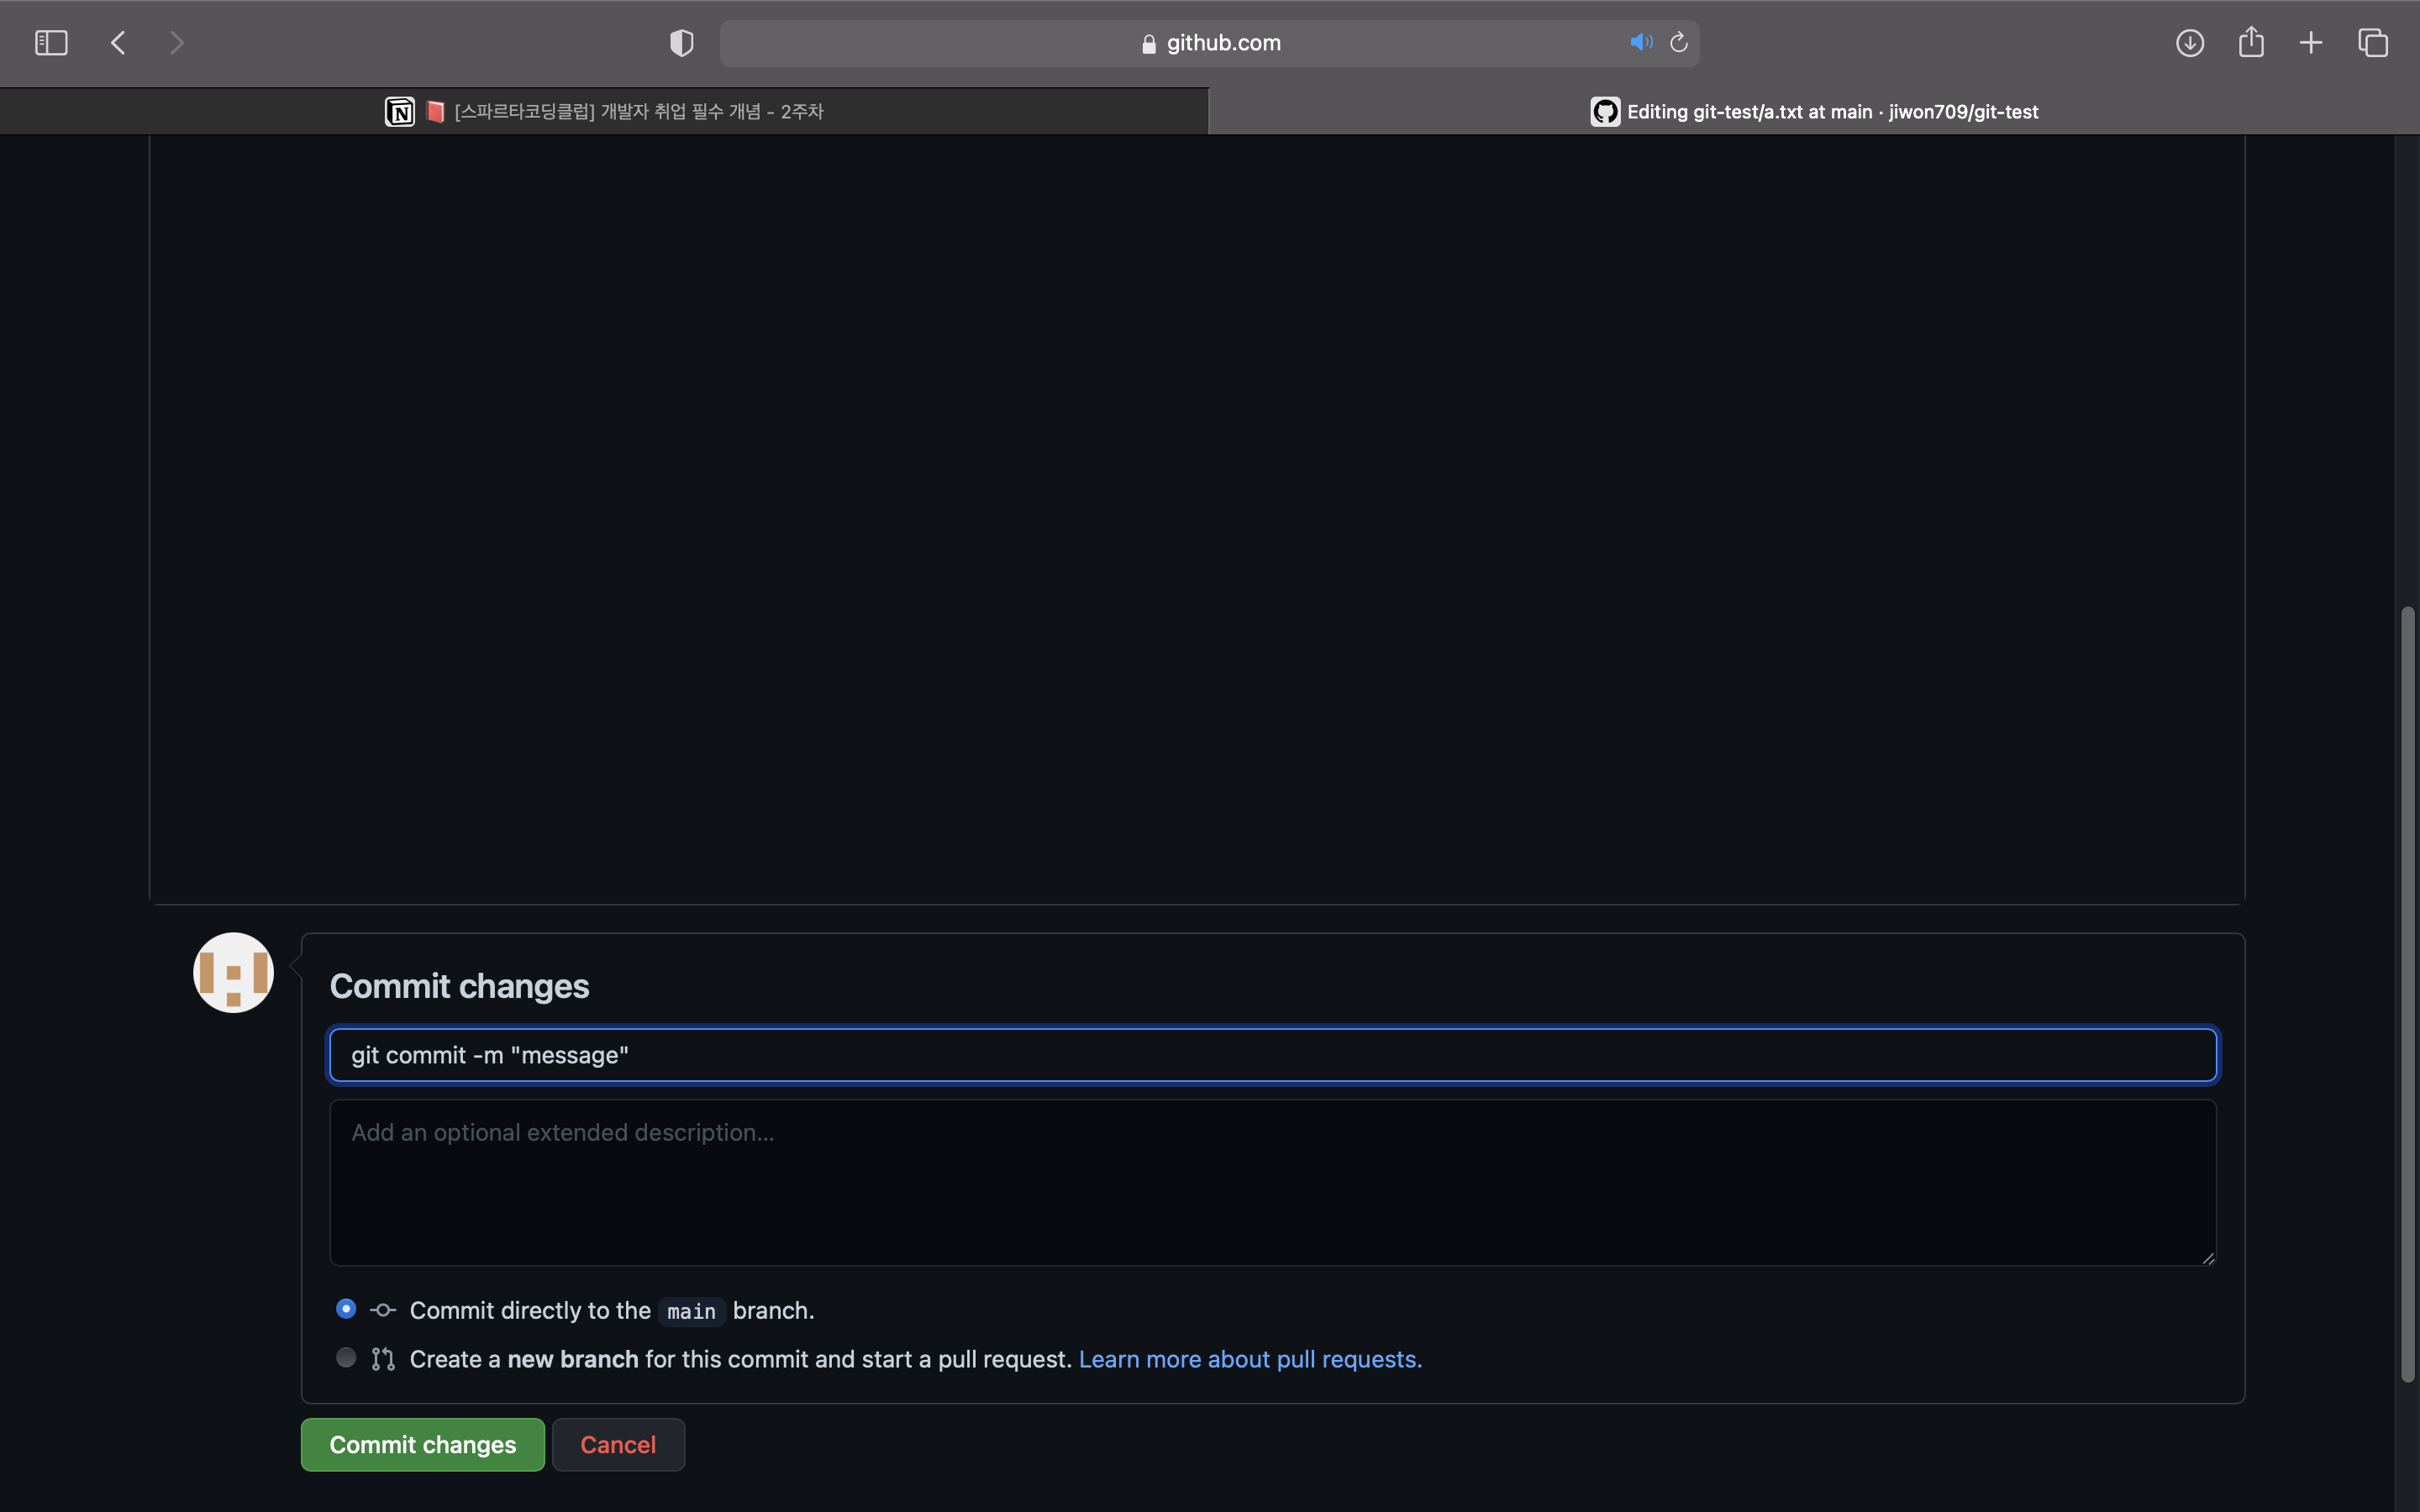Reload the current page

(1677, 42)
